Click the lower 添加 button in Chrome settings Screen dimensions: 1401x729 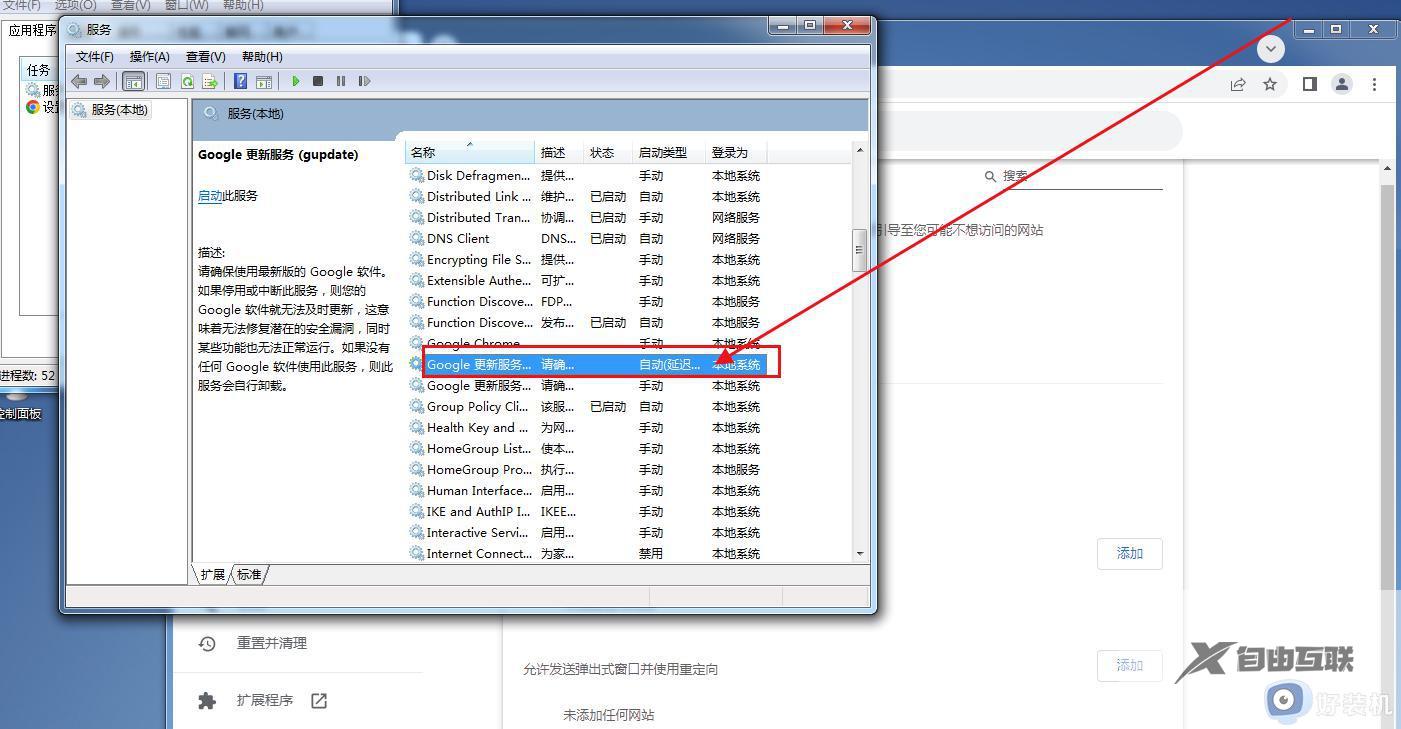click(1129, 666)
